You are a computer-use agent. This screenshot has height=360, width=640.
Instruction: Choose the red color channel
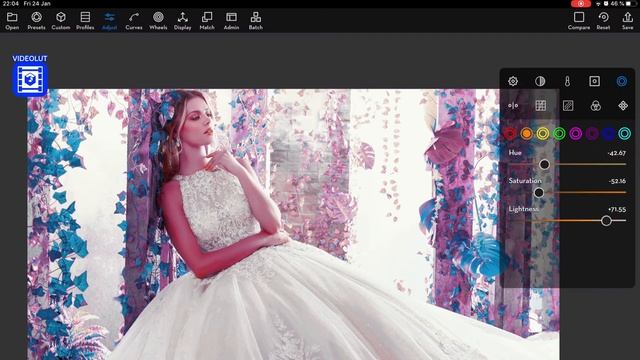pos(510,133)
